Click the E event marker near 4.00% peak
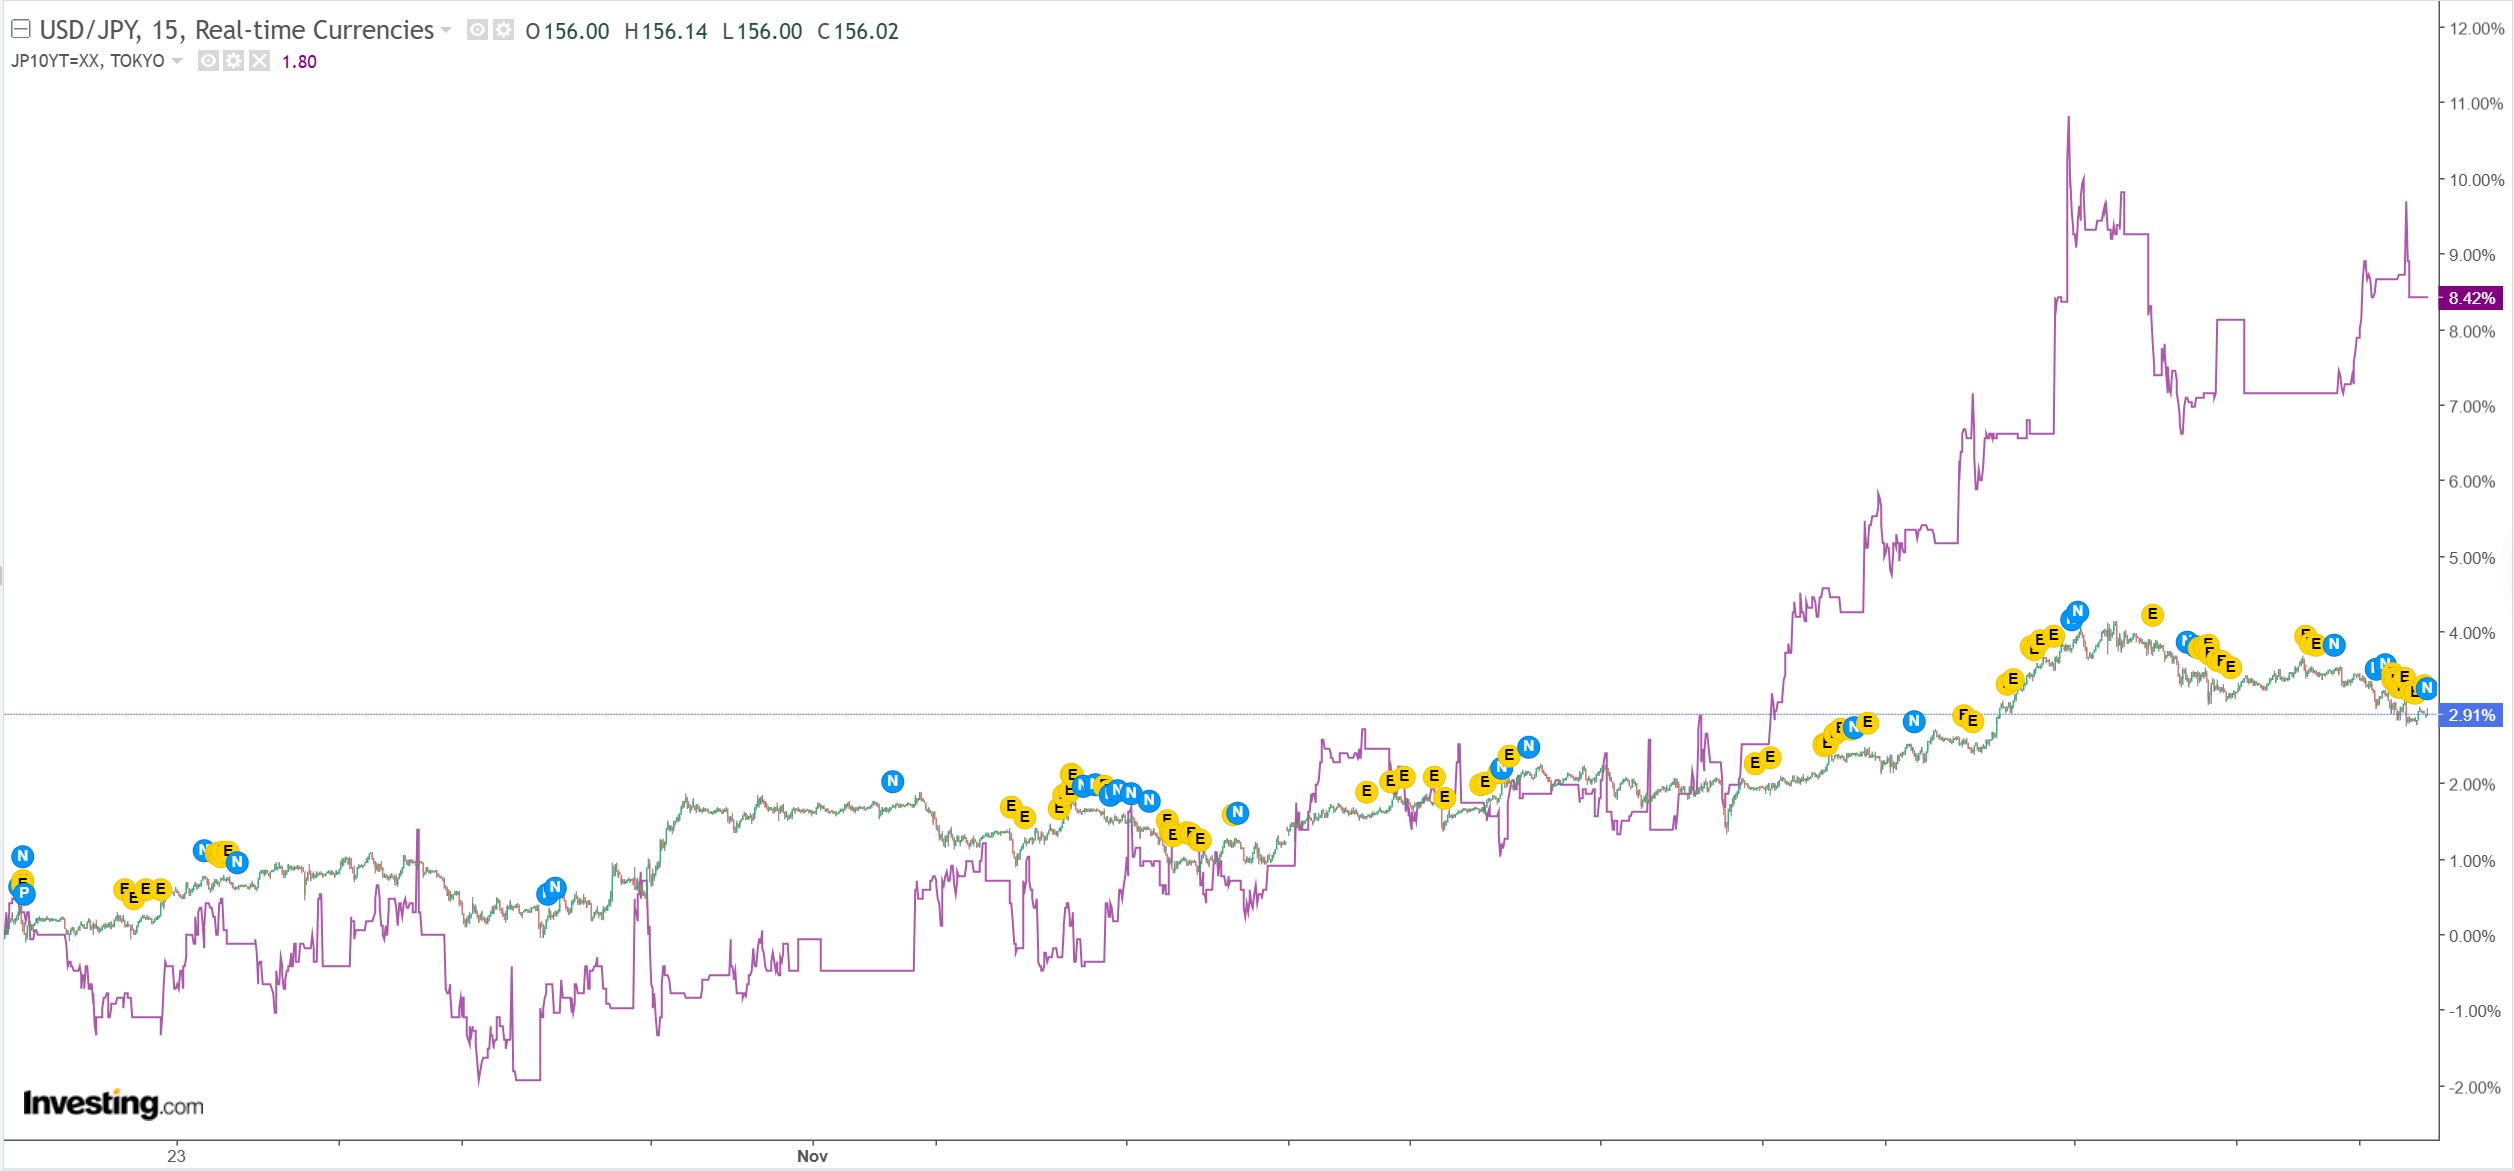 point(2152,614)
